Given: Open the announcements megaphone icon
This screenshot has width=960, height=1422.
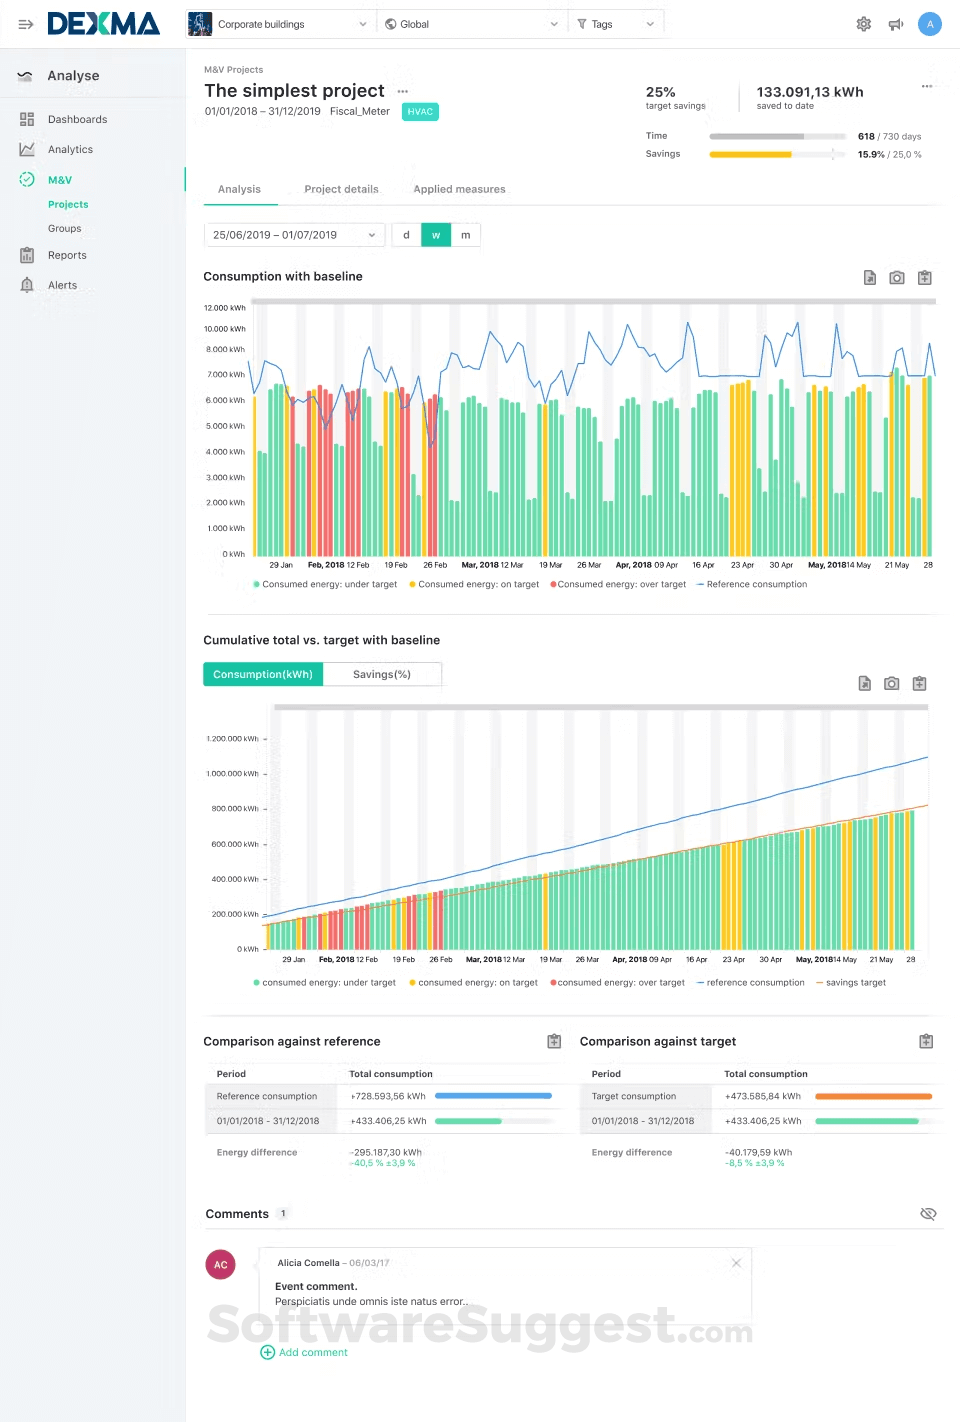Looking at the screenshot, I should (896, 24).
